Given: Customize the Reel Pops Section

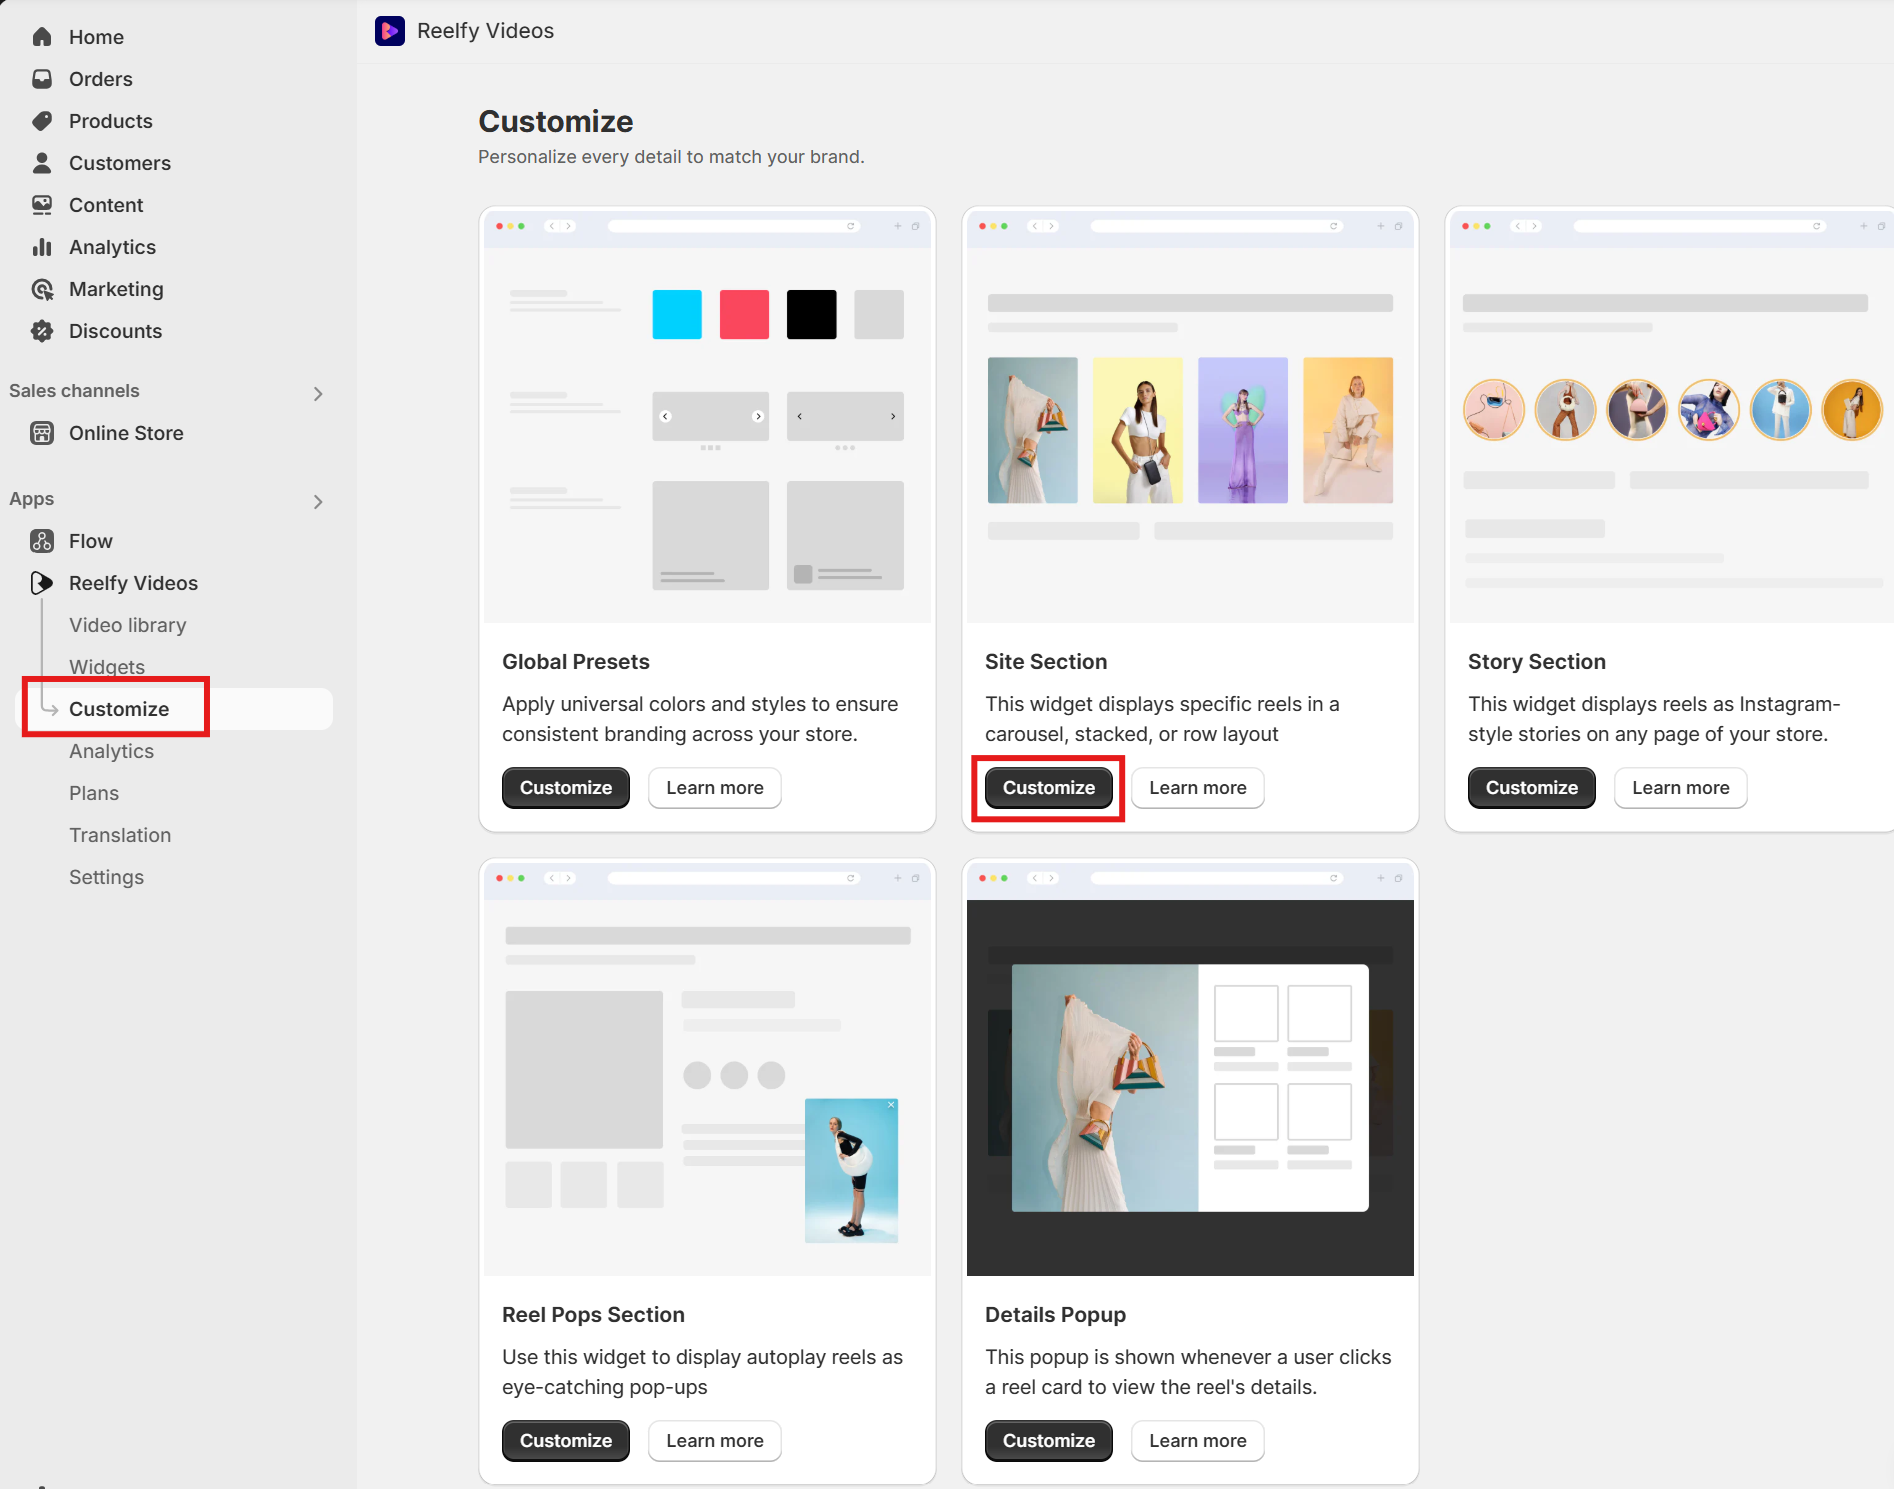Looking at the screenshot, I should click(566, 1441).
